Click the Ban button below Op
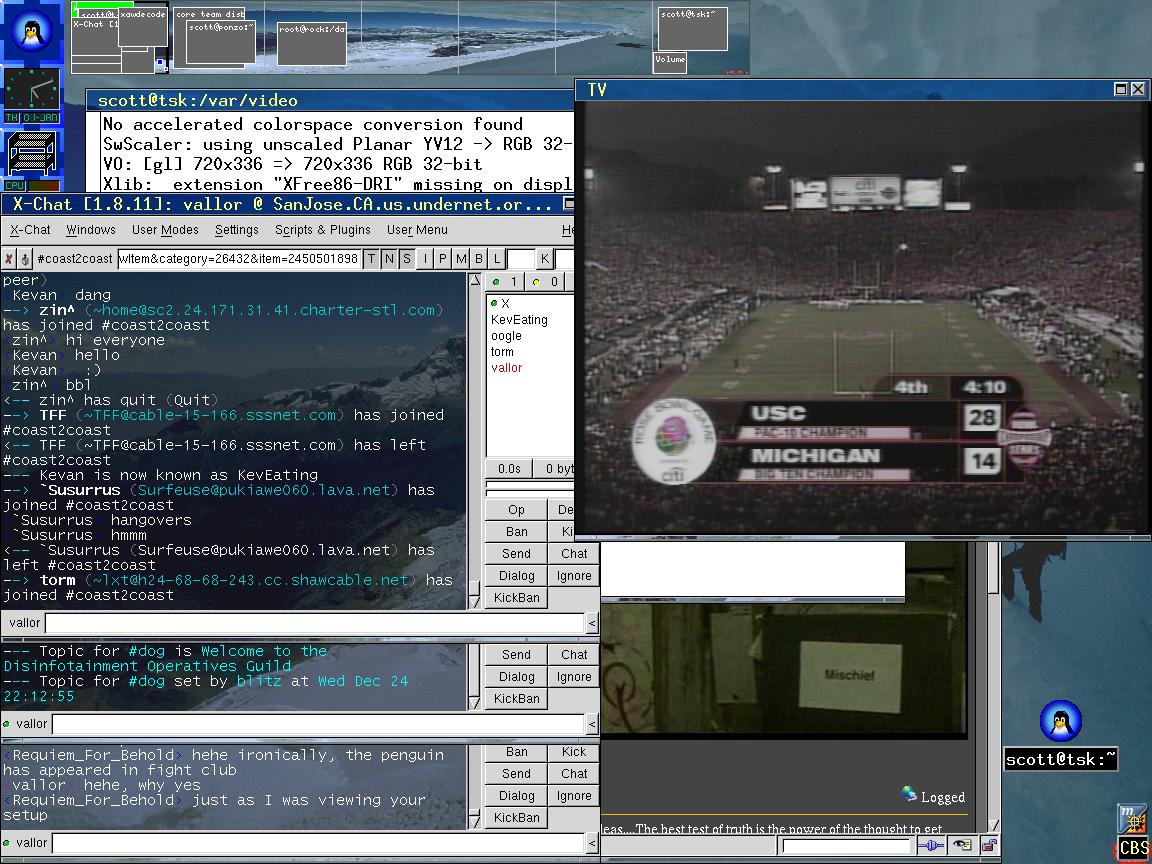 516,532
